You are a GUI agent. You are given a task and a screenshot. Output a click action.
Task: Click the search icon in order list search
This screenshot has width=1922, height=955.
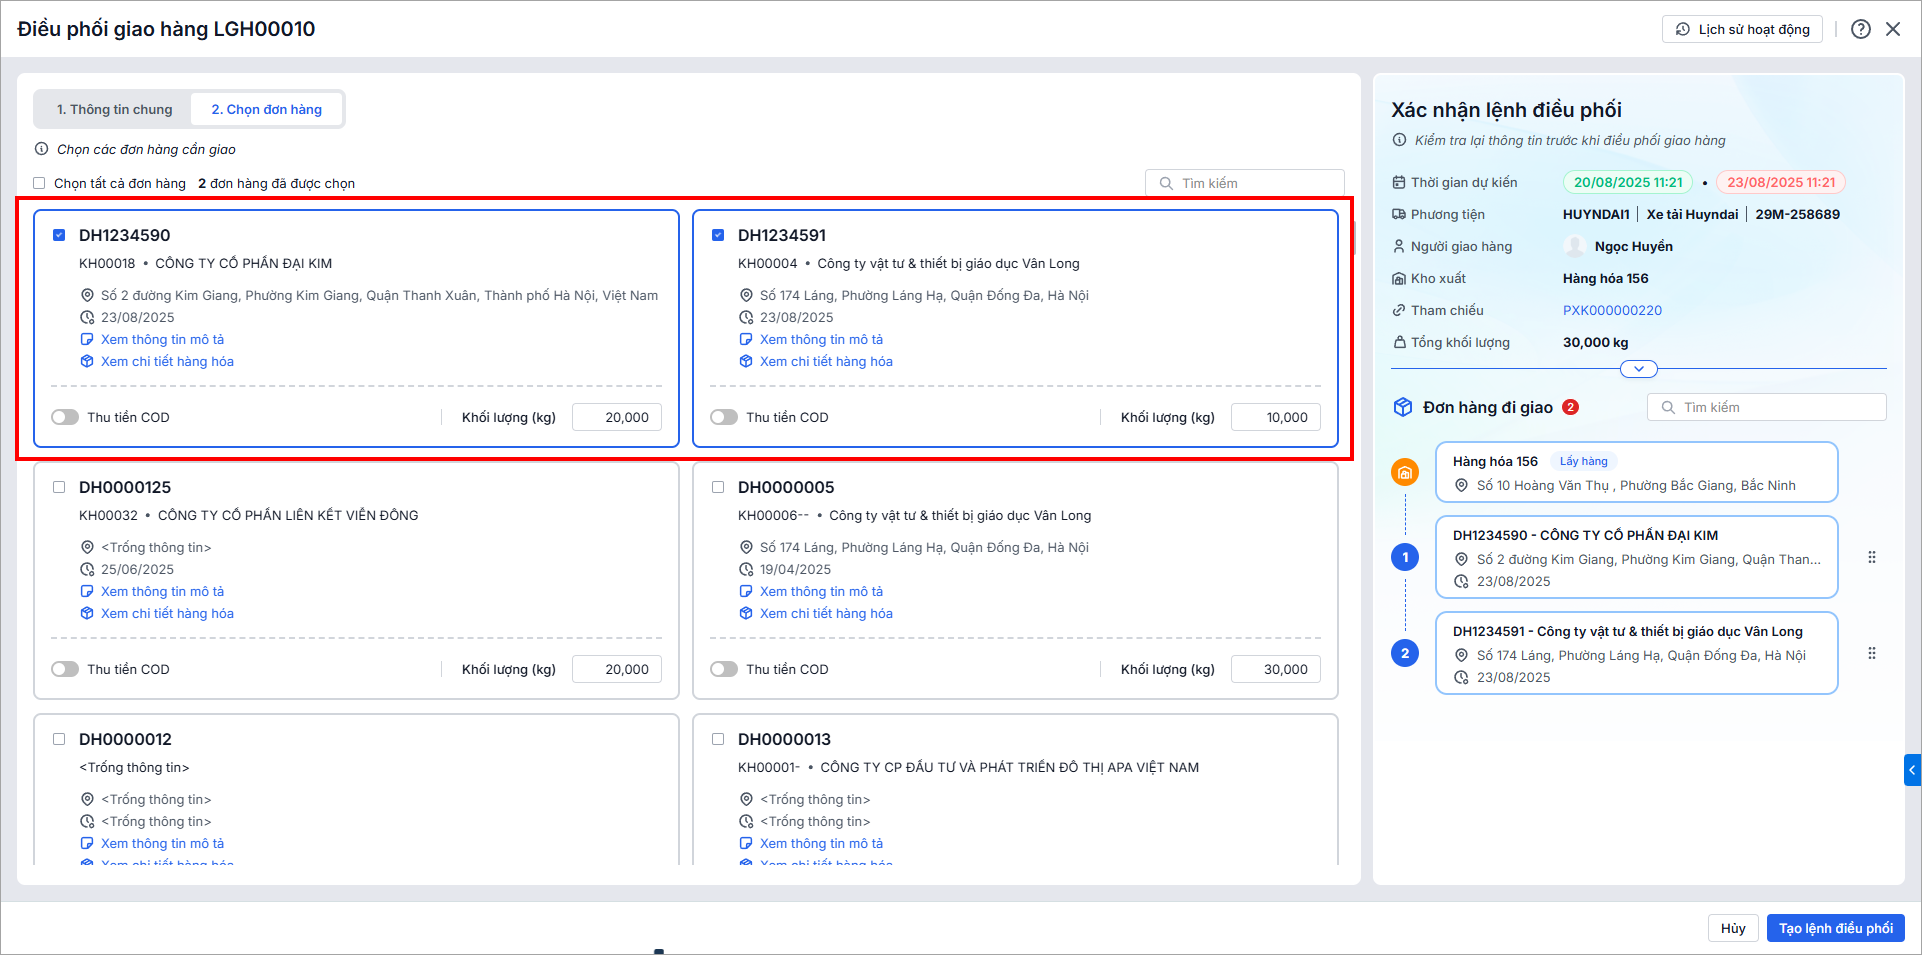click(x=1166, y=184)
